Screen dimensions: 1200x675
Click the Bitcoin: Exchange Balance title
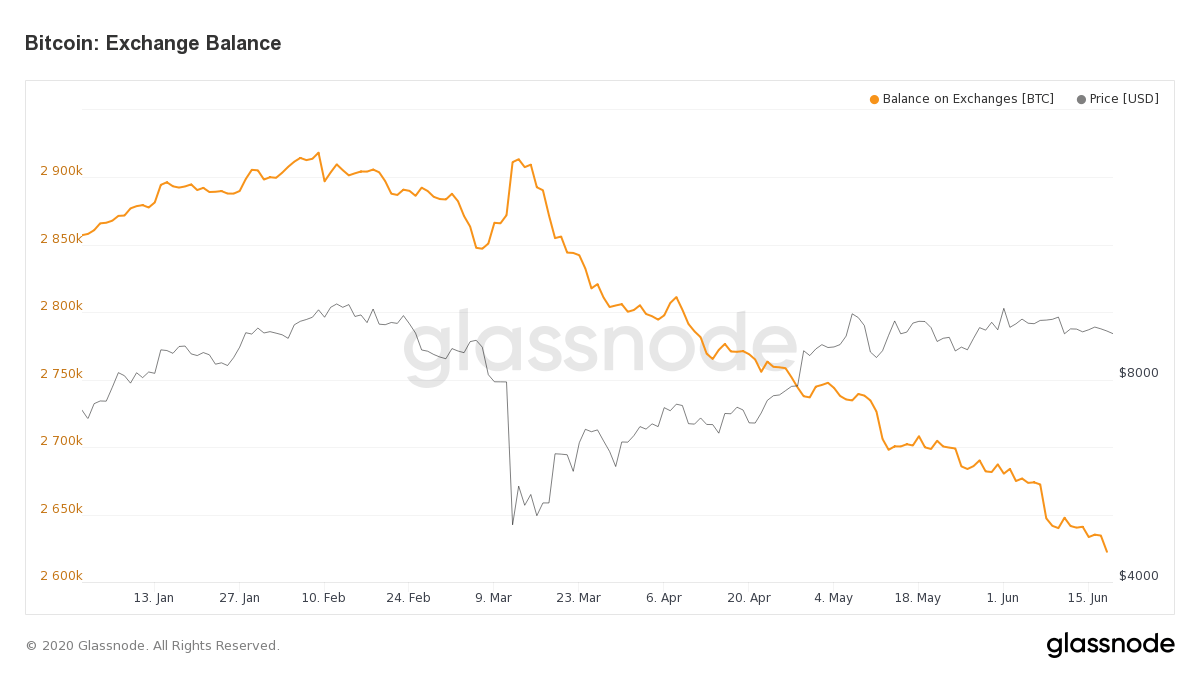(x=153, y=43)
